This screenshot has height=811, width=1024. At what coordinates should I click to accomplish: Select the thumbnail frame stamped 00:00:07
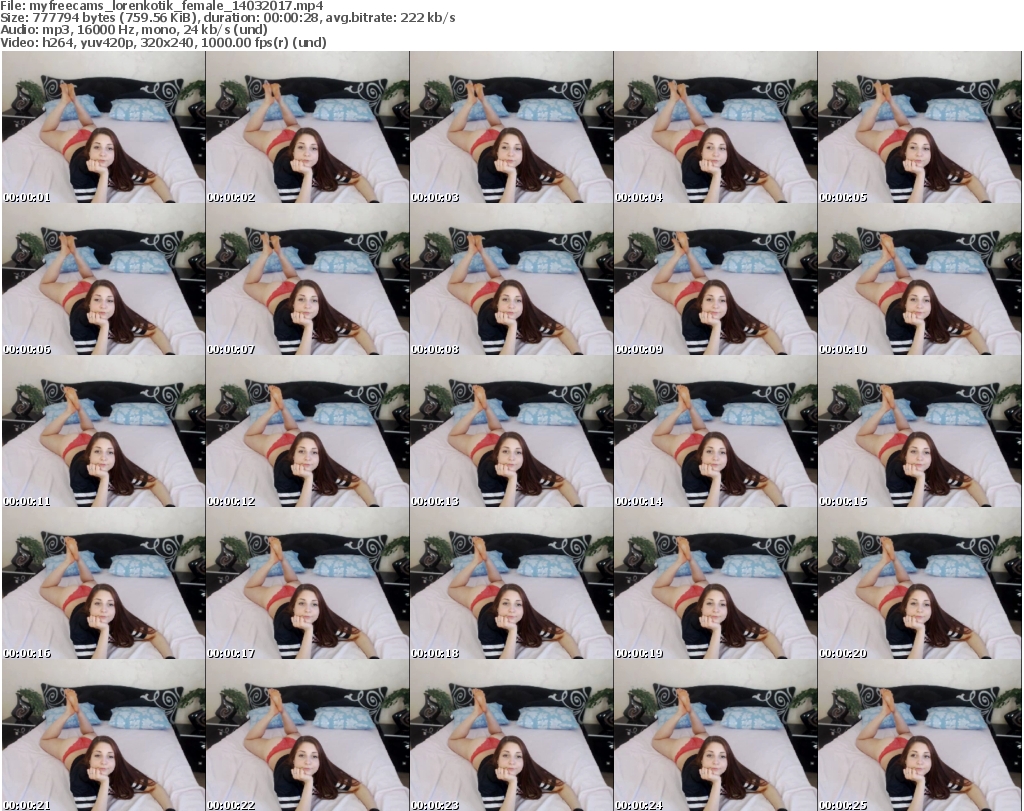pos(308,279)
